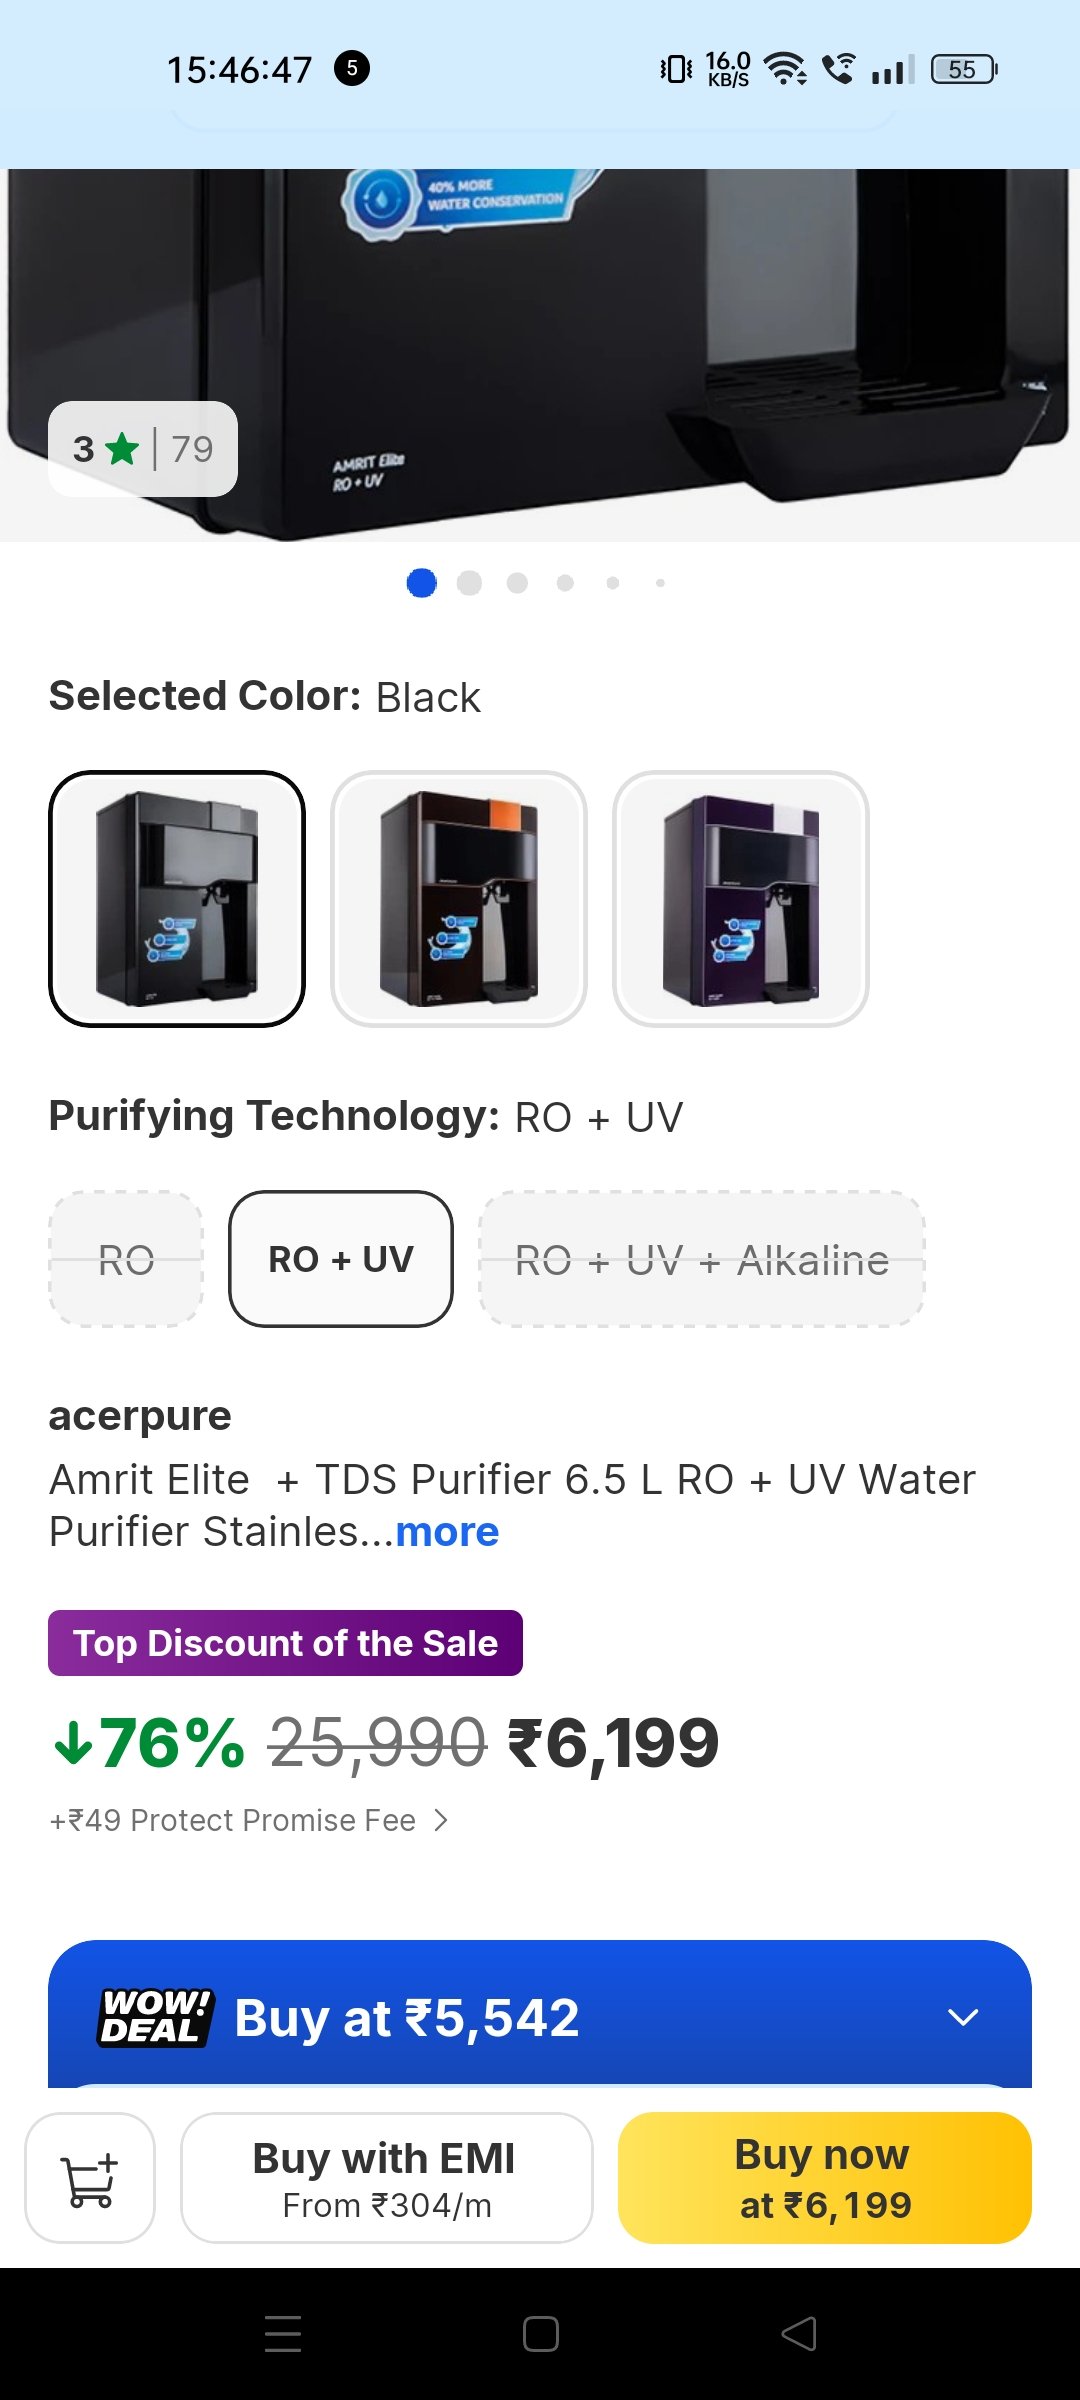Screen dimensions: 1080x2400
Task: Jump to second image carousel dot
Action: click(469, 583)
